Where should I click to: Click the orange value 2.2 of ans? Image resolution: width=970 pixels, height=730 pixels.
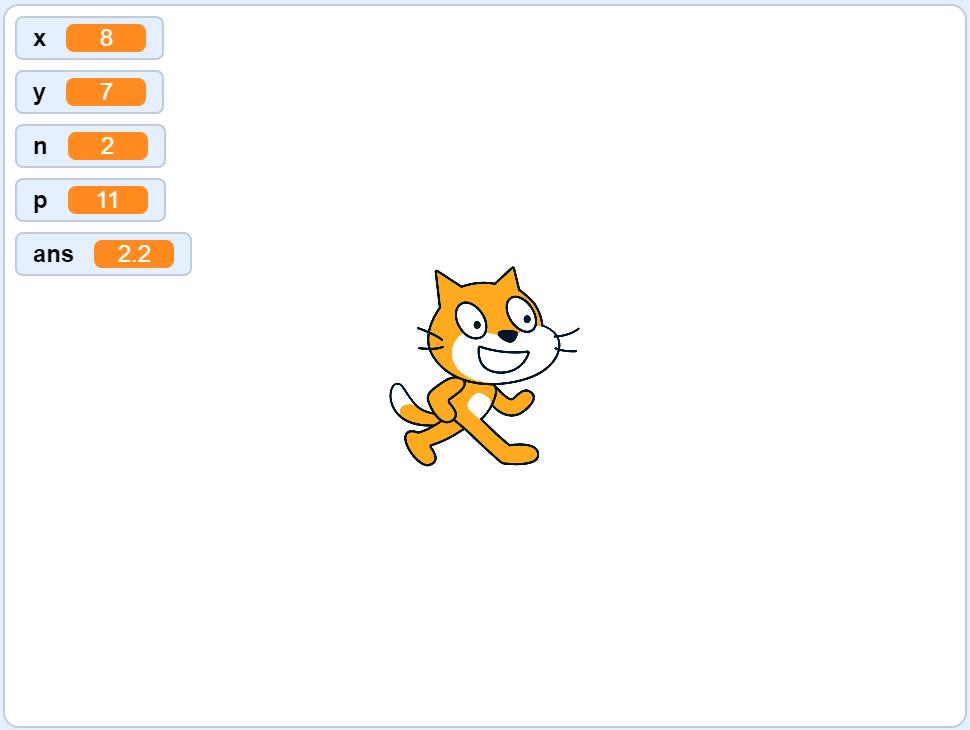click(x=134, y=254)
